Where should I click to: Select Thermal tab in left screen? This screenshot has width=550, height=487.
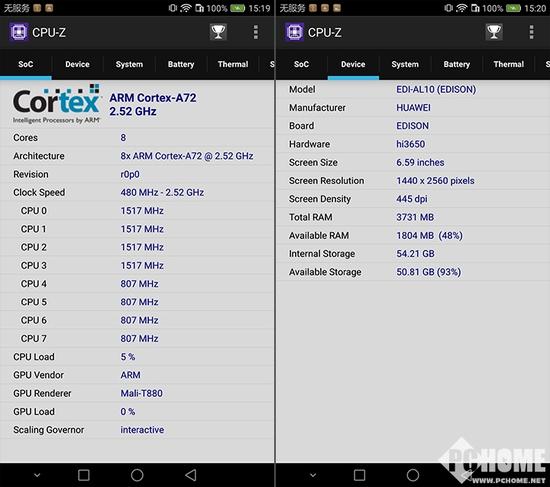[233, 64]
